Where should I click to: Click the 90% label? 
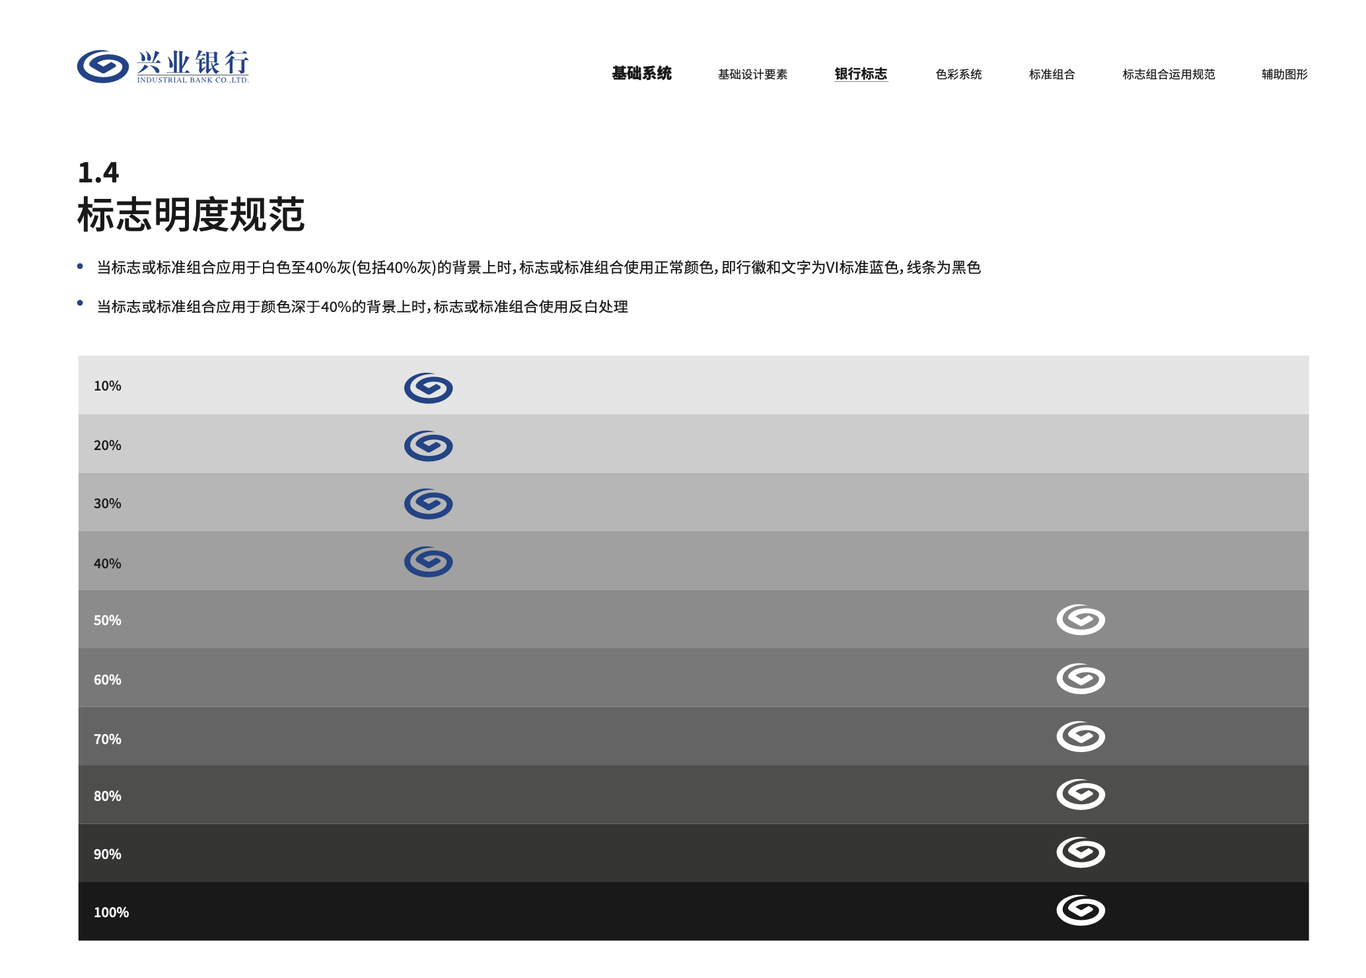[107, 855]
